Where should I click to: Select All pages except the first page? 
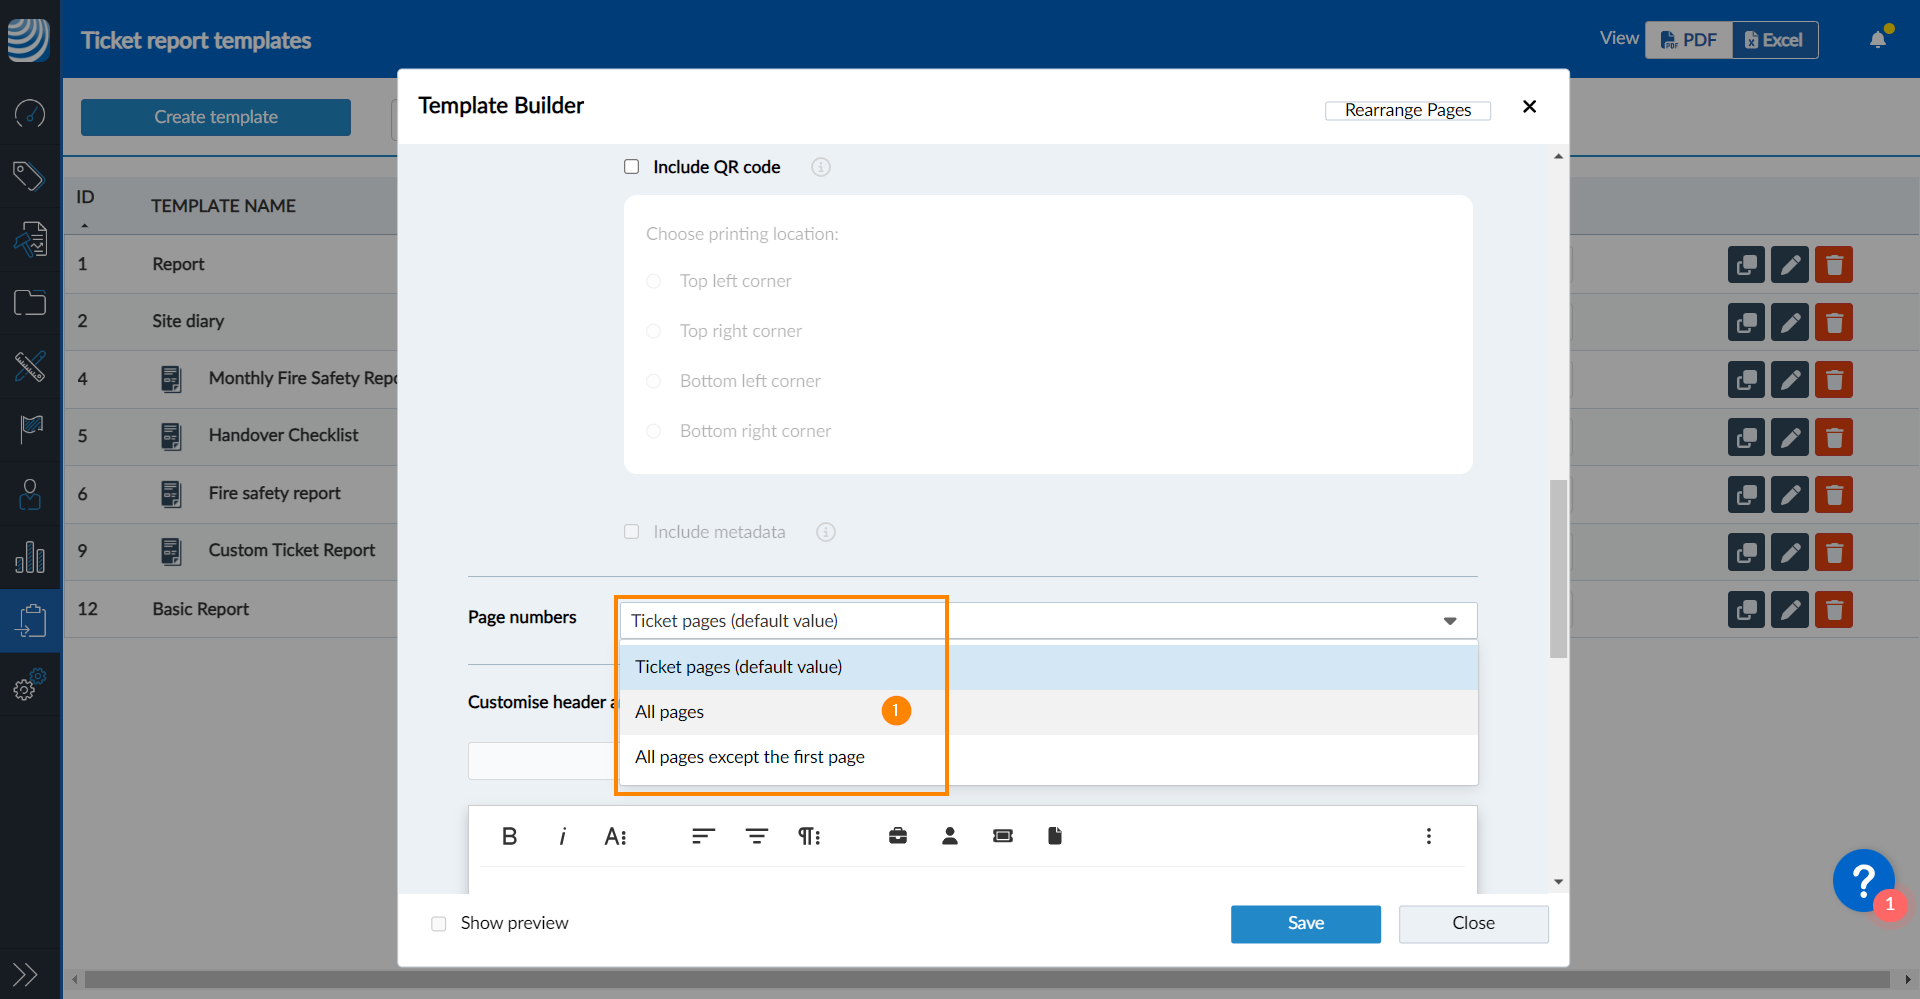tap(749, 757)
